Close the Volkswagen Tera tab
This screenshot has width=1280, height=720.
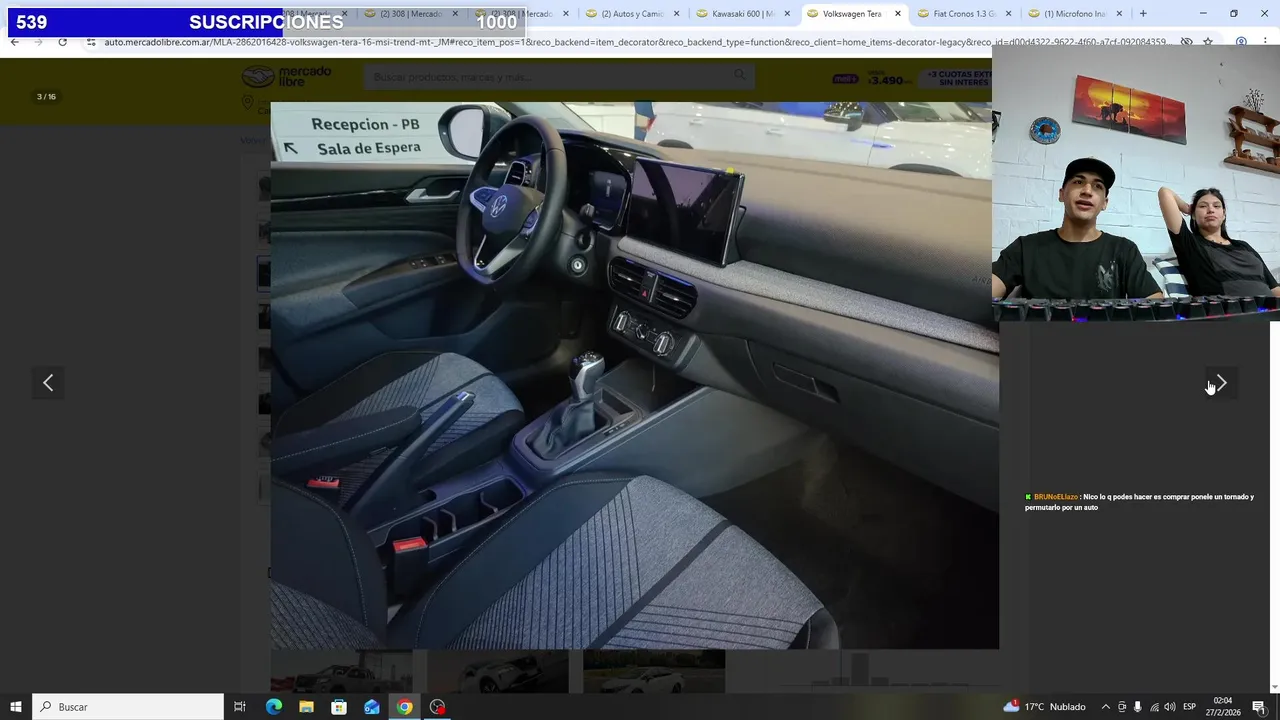point(897,14)
